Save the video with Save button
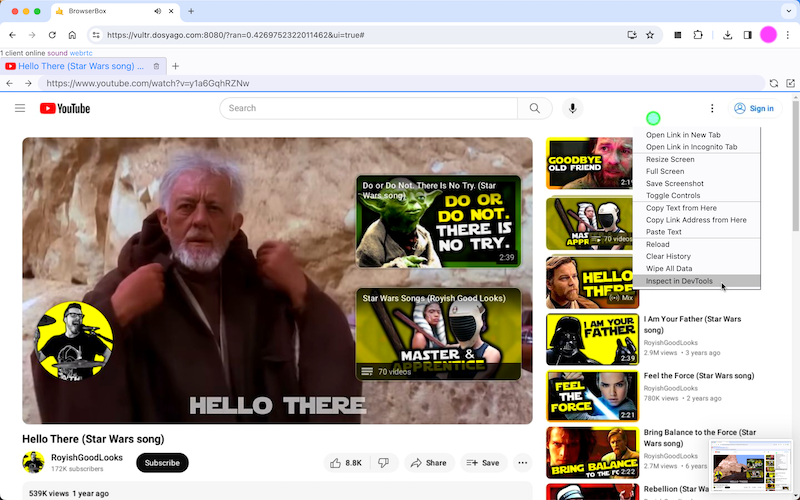The width and height of the screenshot is (800, 500). [483, 463]
